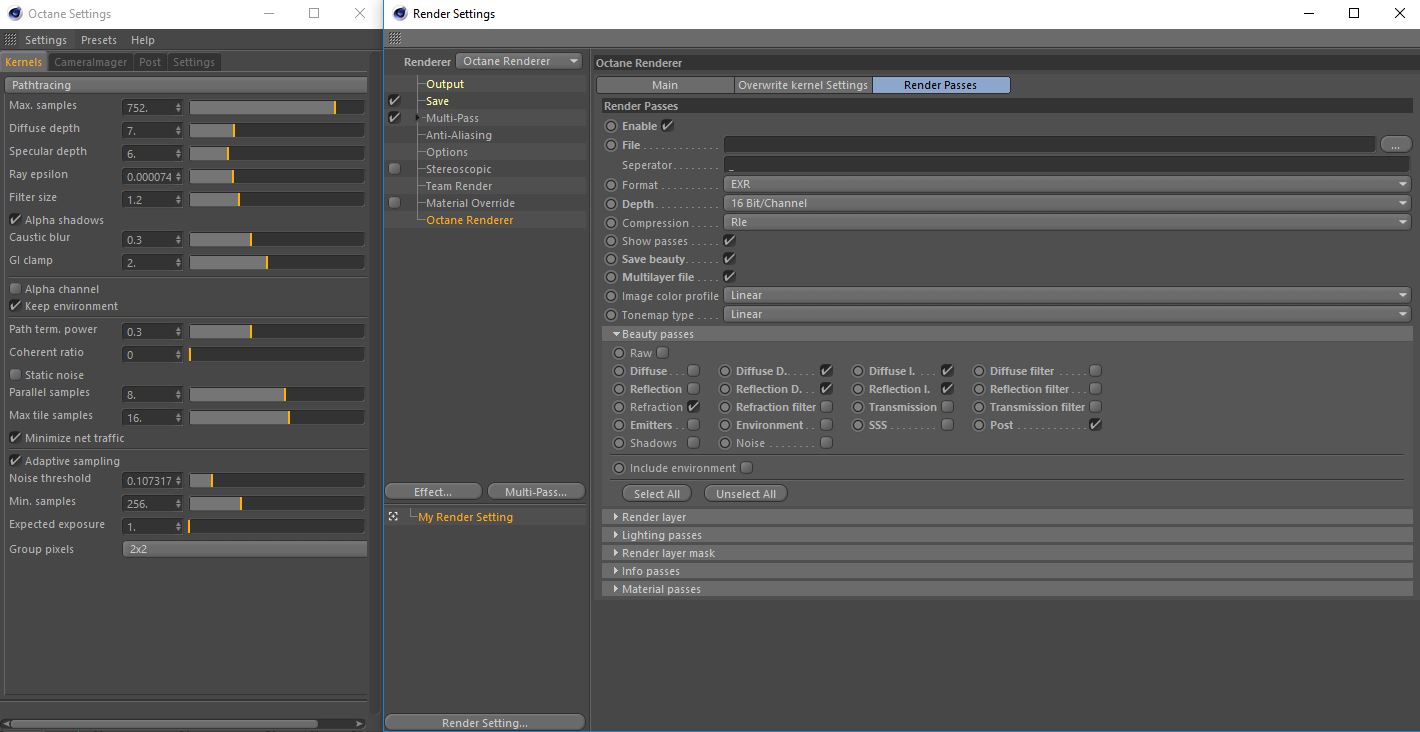This screenshot has width=1420, height=732.
Task: Open the Tonemap type dropdown
Action: point(1066,315)
